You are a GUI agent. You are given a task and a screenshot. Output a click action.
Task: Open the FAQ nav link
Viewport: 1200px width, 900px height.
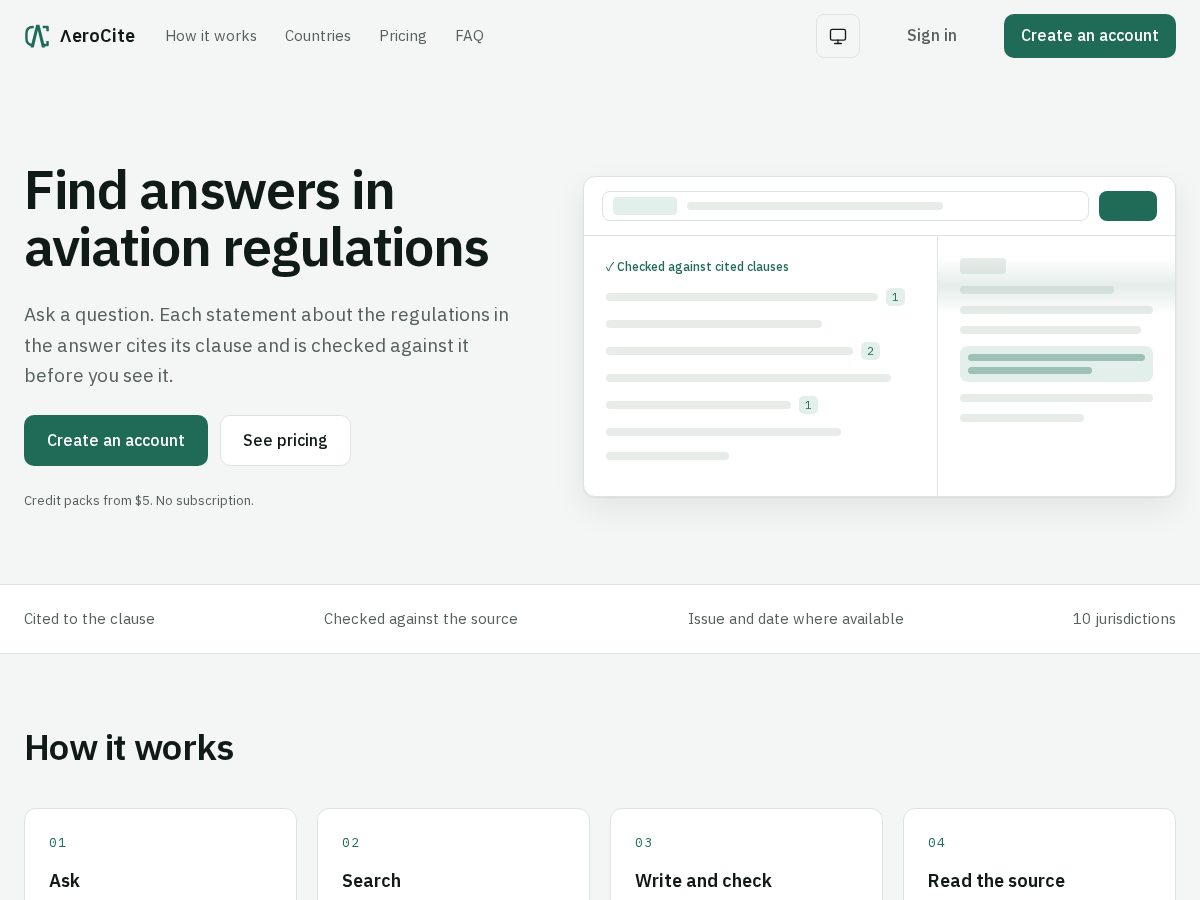tap(469, 36)
